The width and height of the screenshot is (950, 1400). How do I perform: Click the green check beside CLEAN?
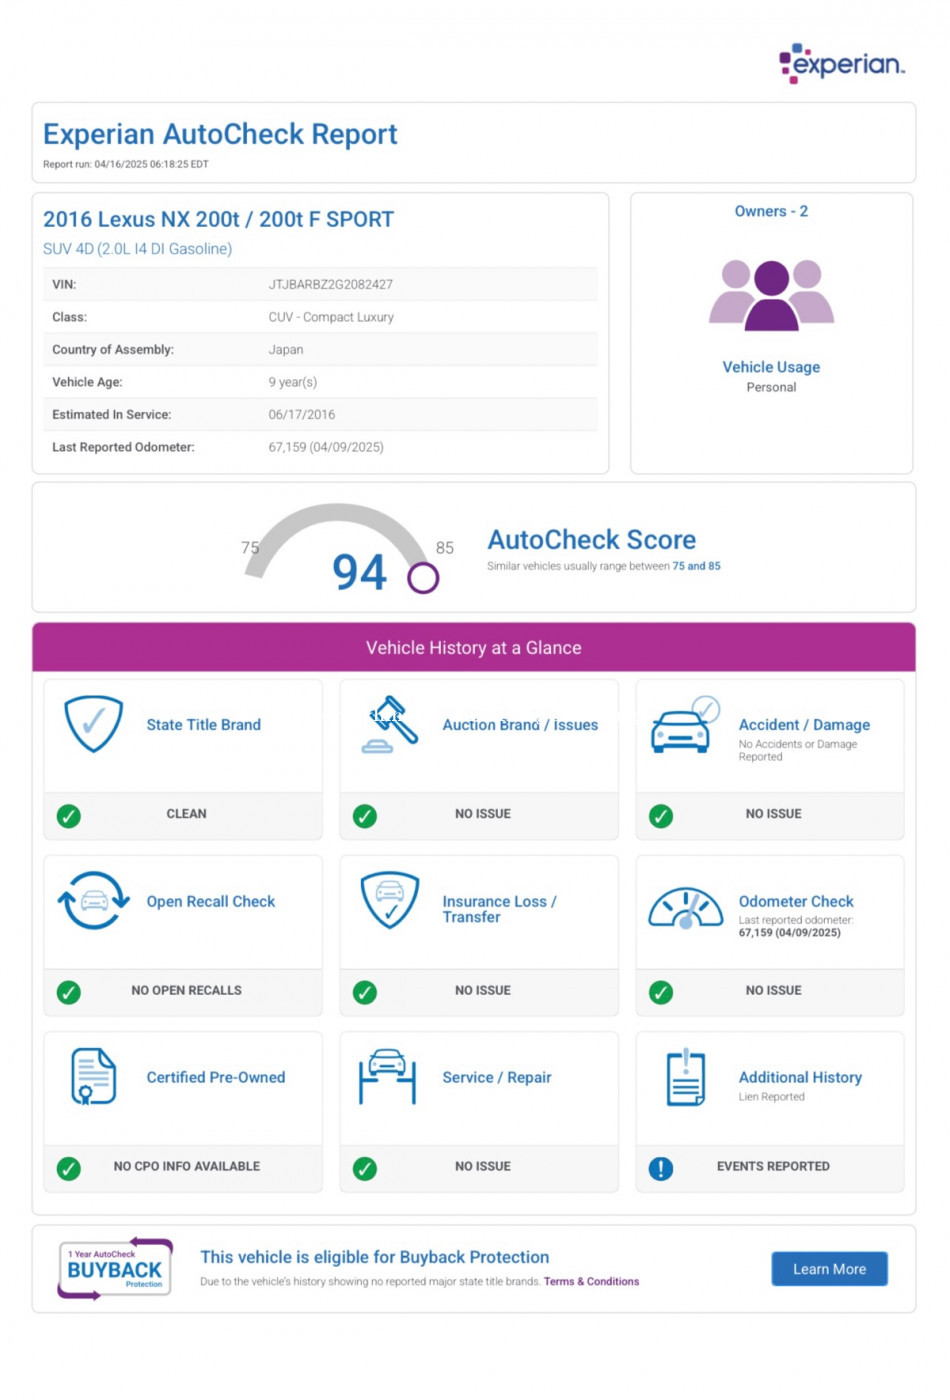69,816
